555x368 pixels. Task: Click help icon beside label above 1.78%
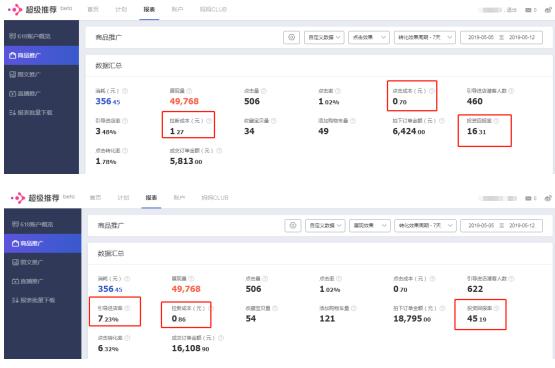click(x=125, y=150)
